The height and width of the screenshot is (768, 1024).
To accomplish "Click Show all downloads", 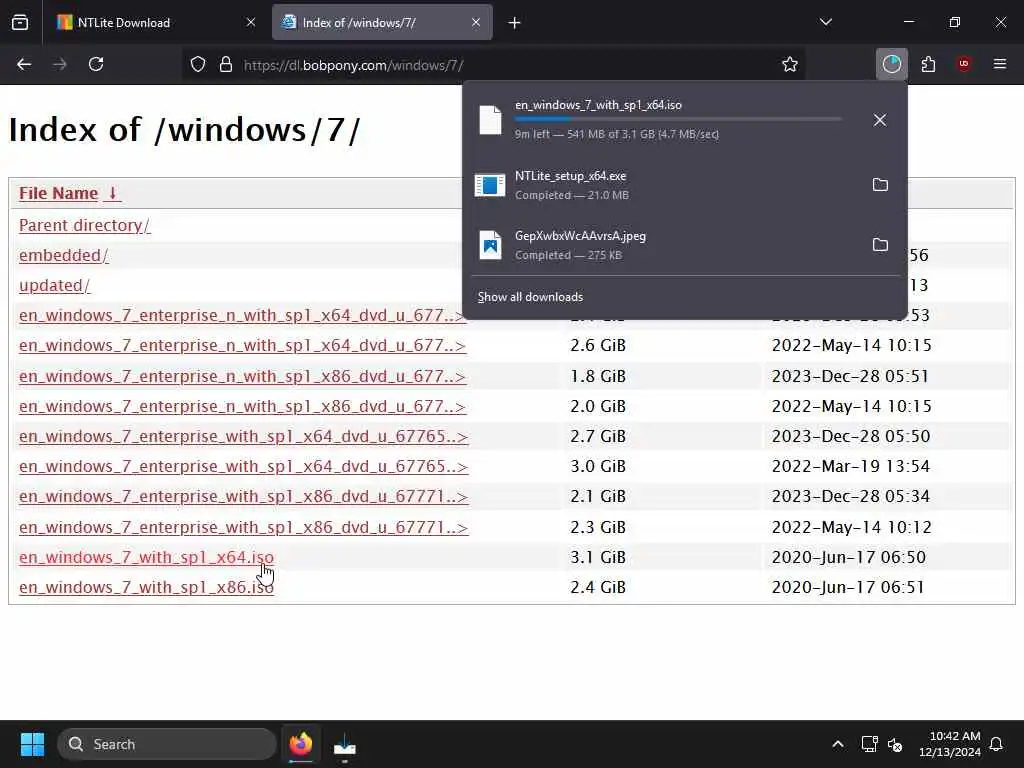I will click(x=530, y=297).
